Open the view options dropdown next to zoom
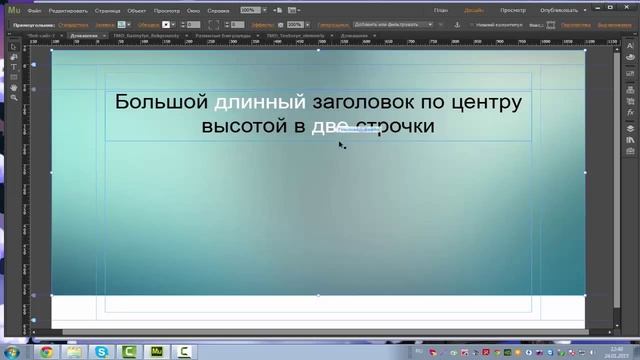Screen dimensions: 640x360 click(294, 10)
